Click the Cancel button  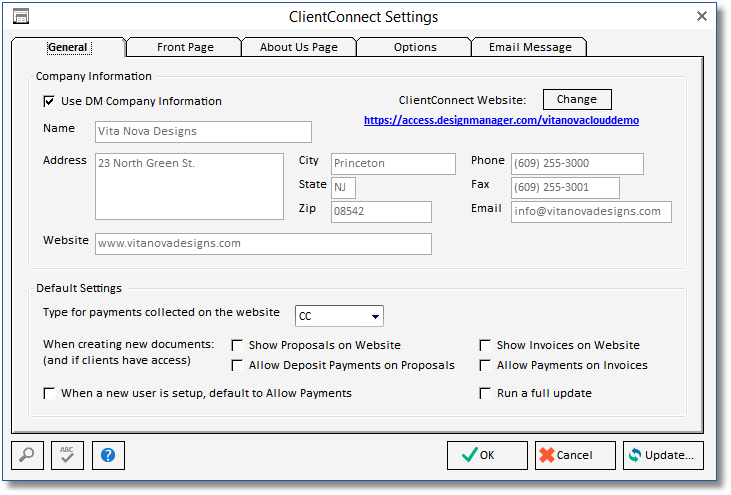575,455
